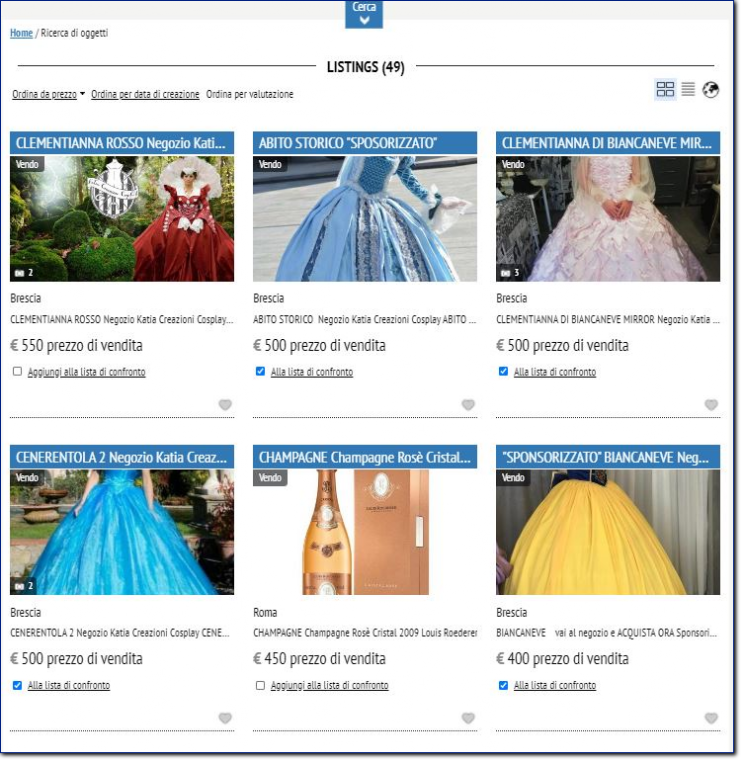Like the Cenerentola 2 listing heart
Screen dimensions: 743x762
(x=225, y=718)
